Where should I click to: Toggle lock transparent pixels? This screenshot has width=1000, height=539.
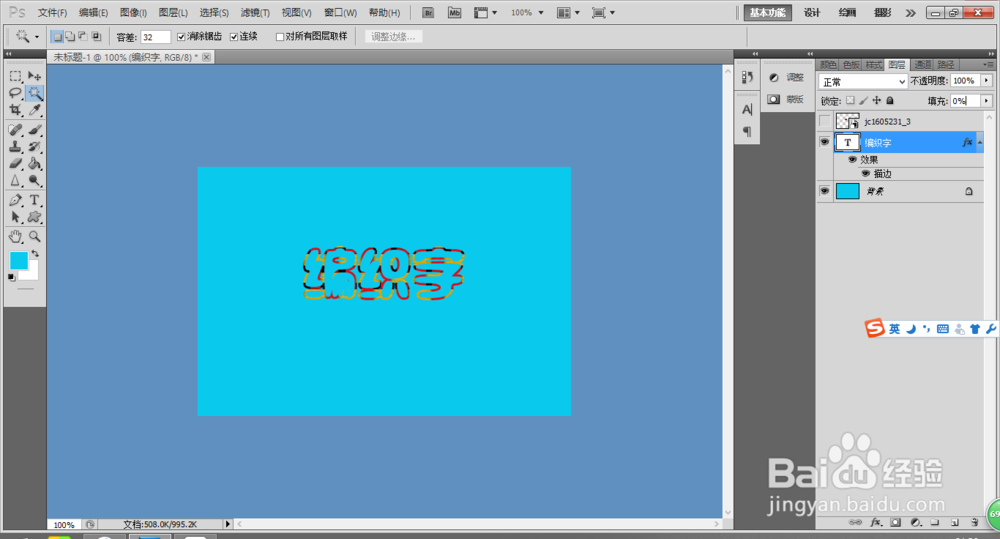850,101
